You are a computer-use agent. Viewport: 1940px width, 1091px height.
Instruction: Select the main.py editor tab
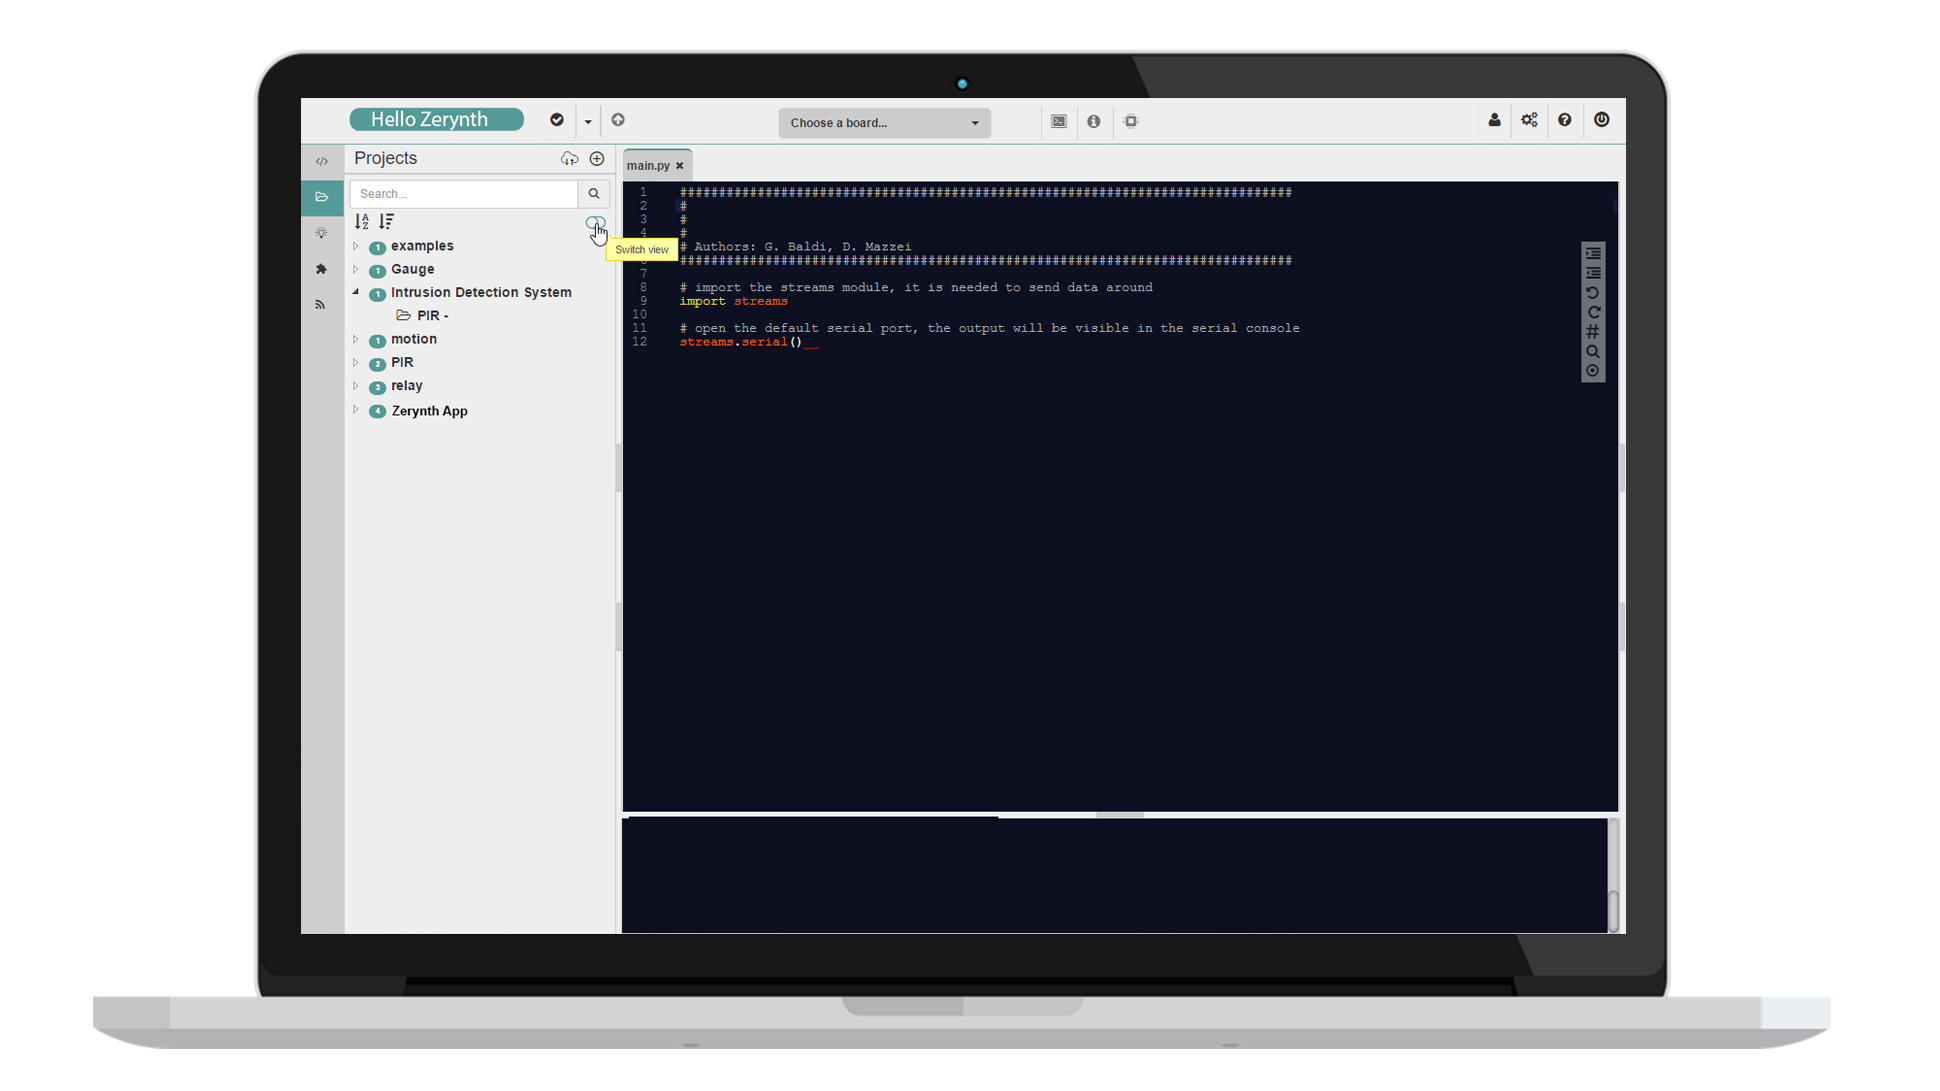click(648, 166)
